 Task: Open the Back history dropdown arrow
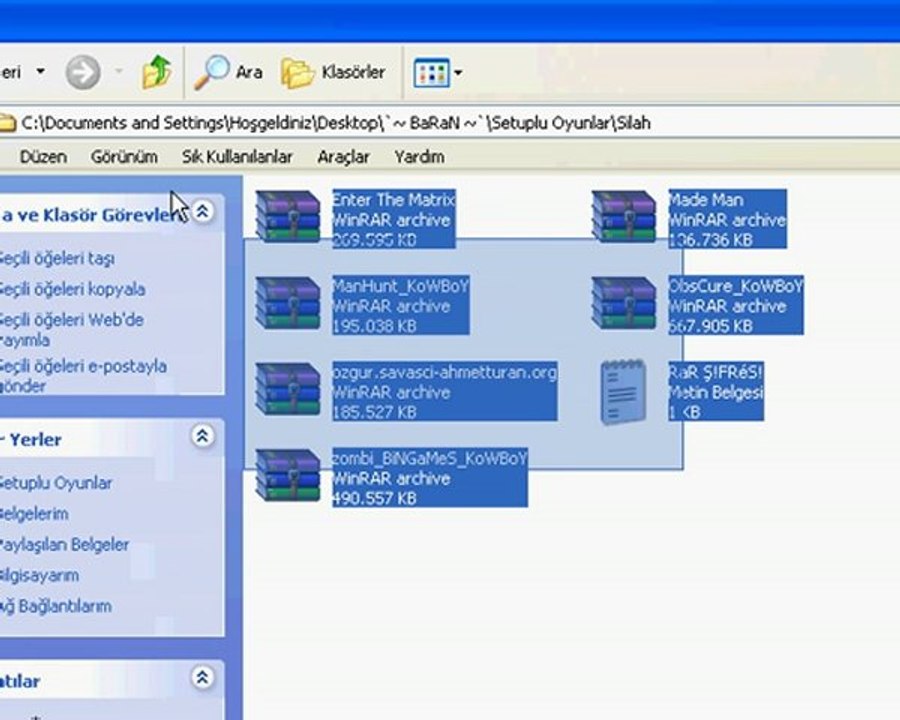40,72
